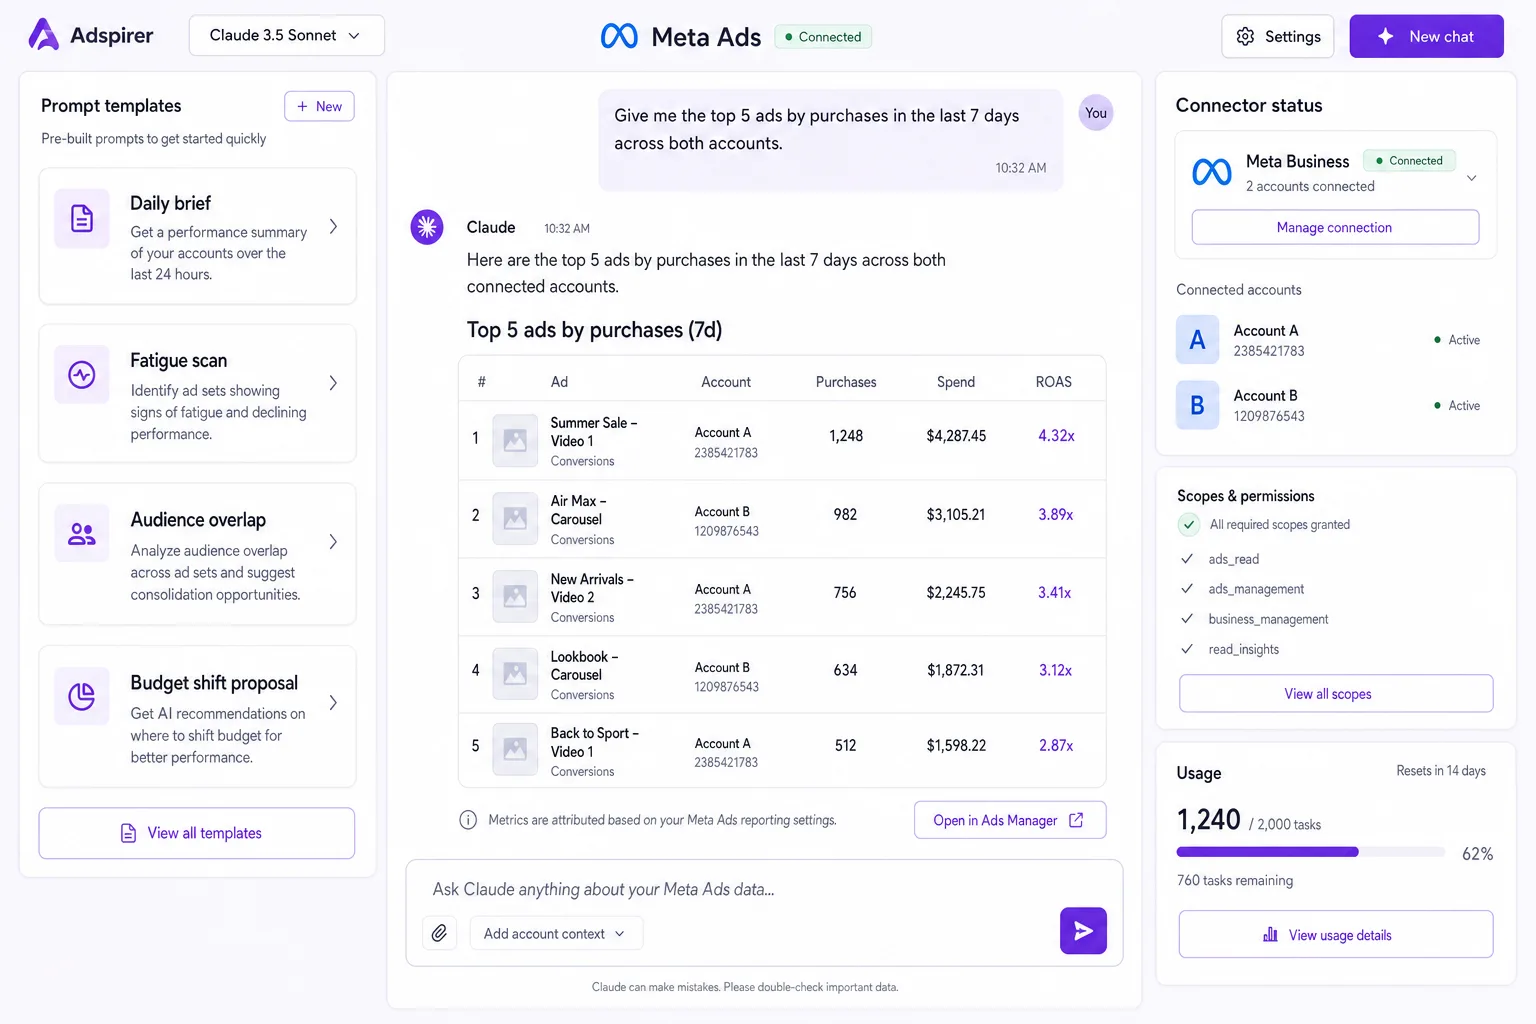This screenshot has height=1024, width=1536.
Task: Click Back to Sport Video 1 thumbnail
Action: [x=515, y=749]
